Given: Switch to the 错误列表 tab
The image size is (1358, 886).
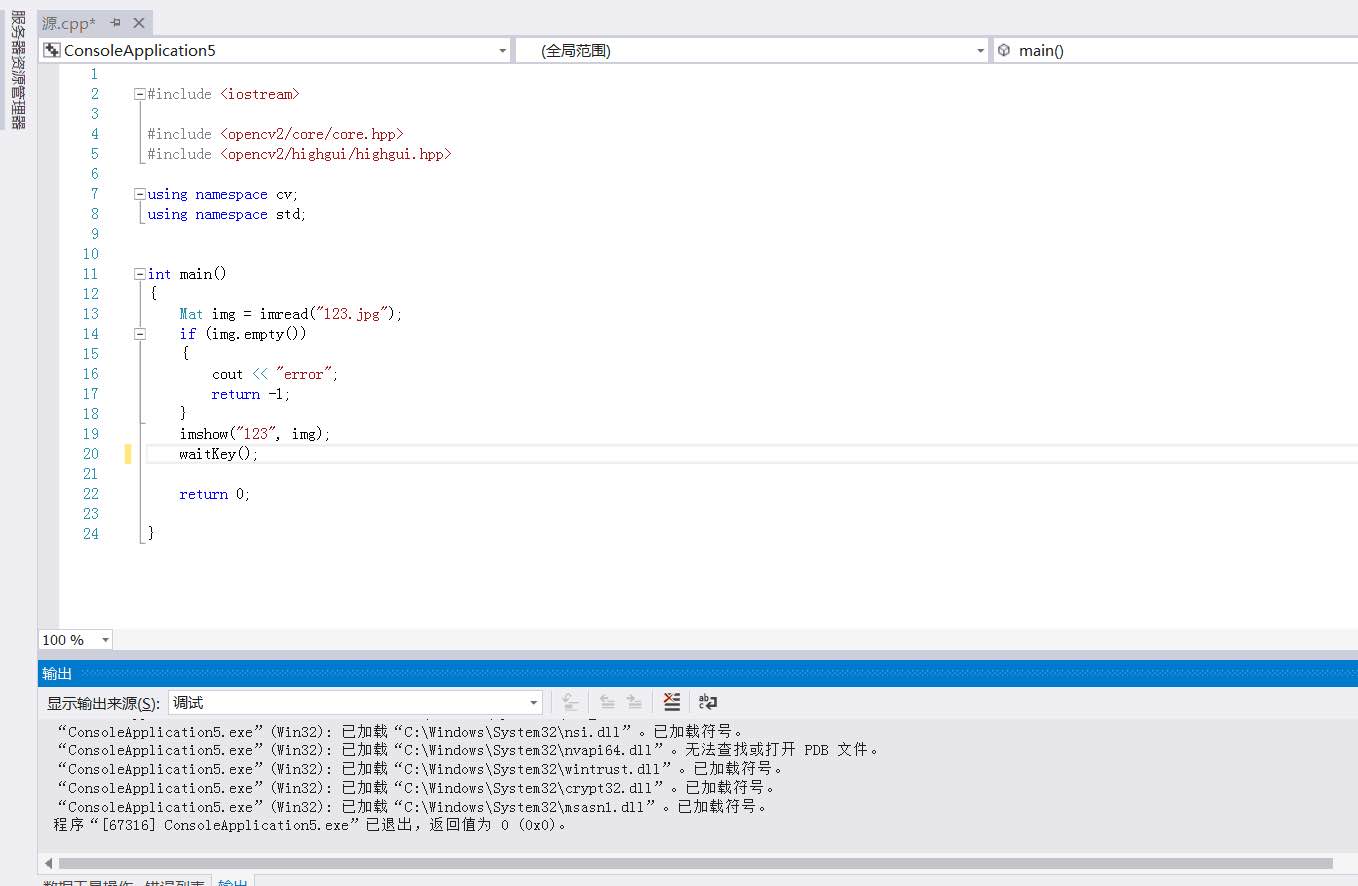Looking at the screenshot, I should coord(174,882).
